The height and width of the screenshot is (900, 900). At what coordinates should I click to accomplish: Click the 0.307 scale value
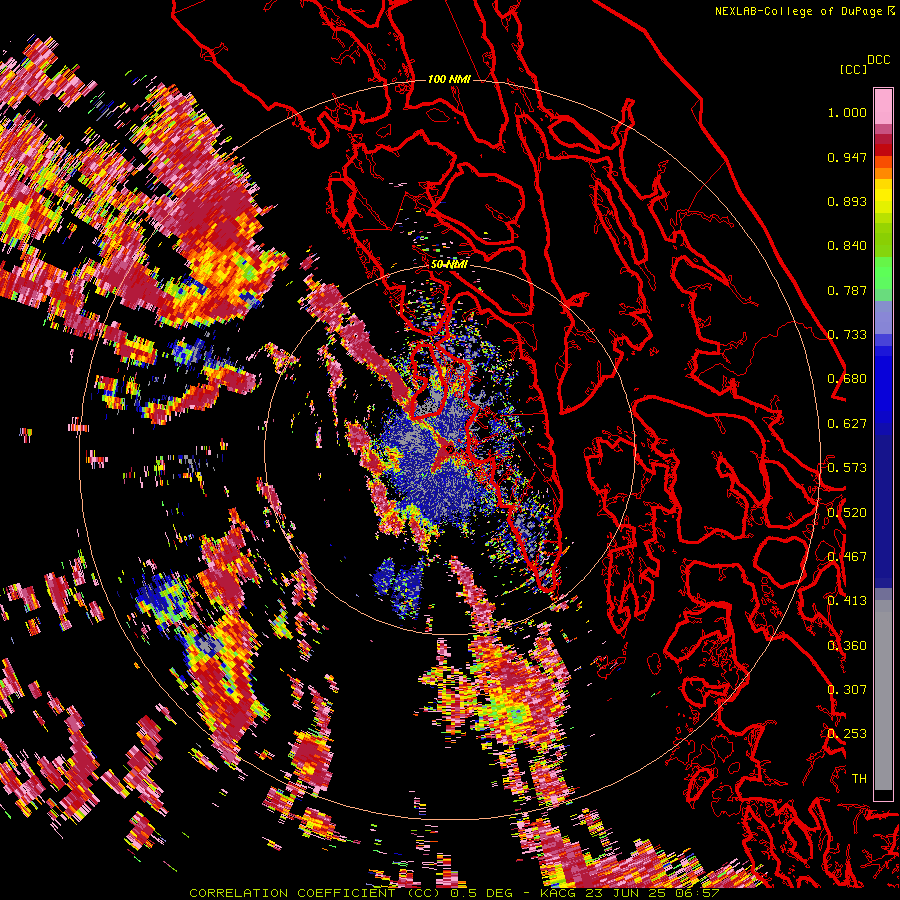847,690
